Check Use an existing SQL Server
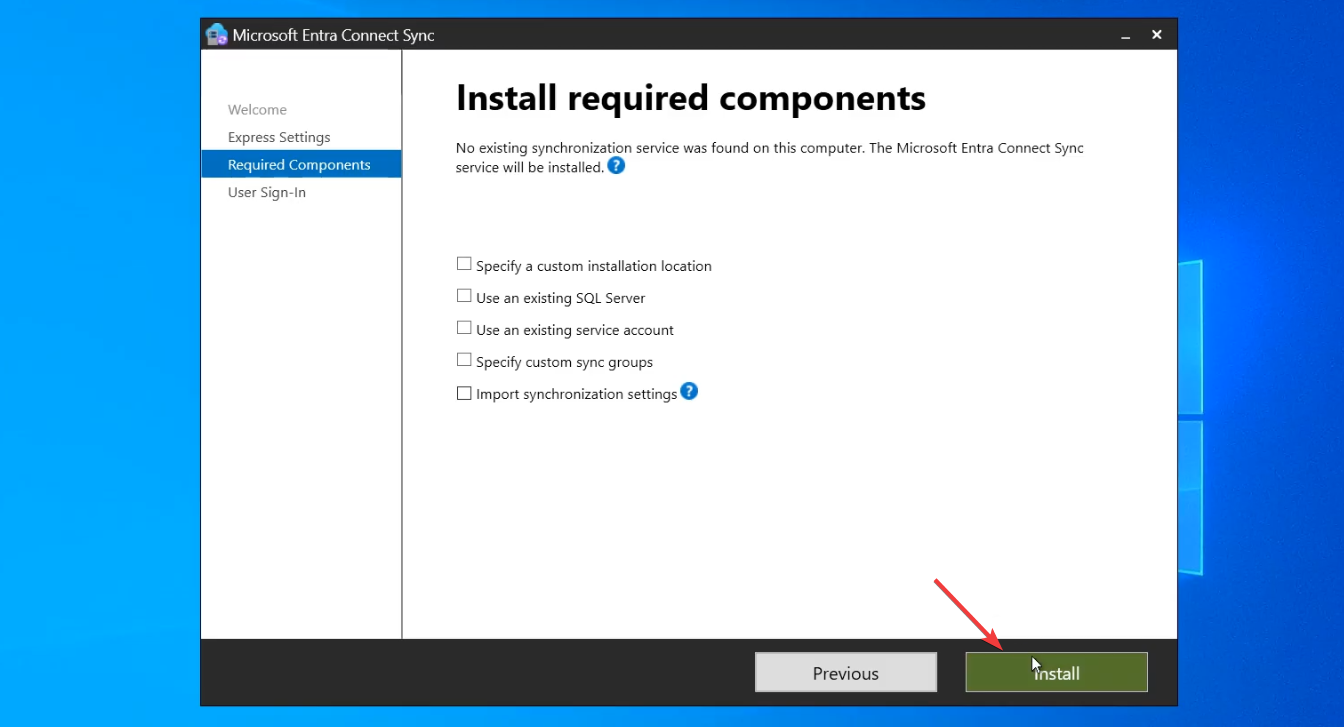 pos(464,296)
